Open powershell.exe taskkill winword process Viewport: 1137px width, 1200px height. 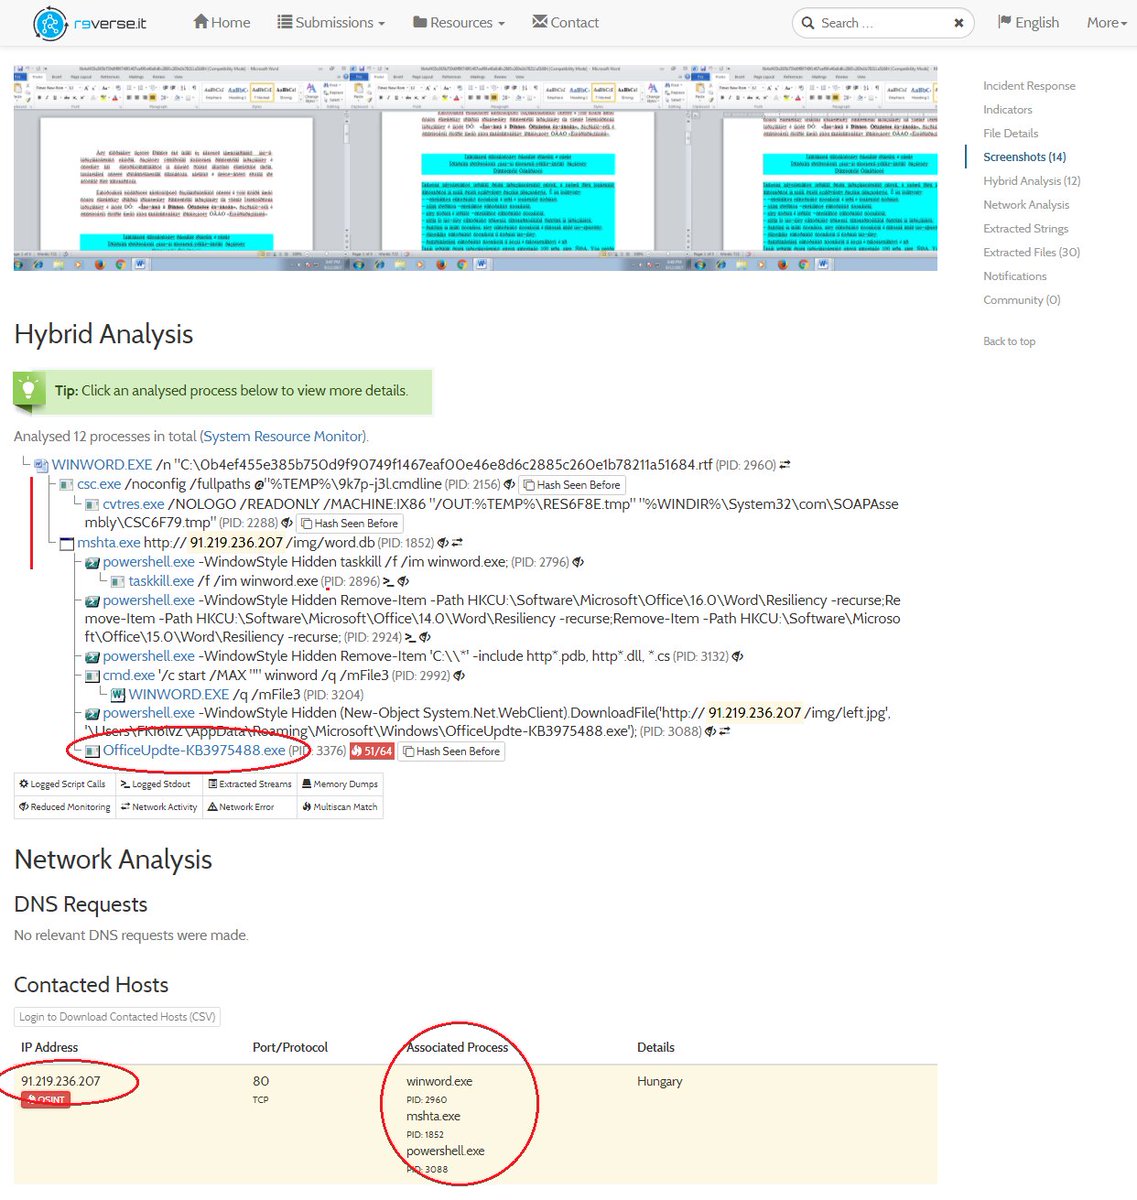pos(149,562)
